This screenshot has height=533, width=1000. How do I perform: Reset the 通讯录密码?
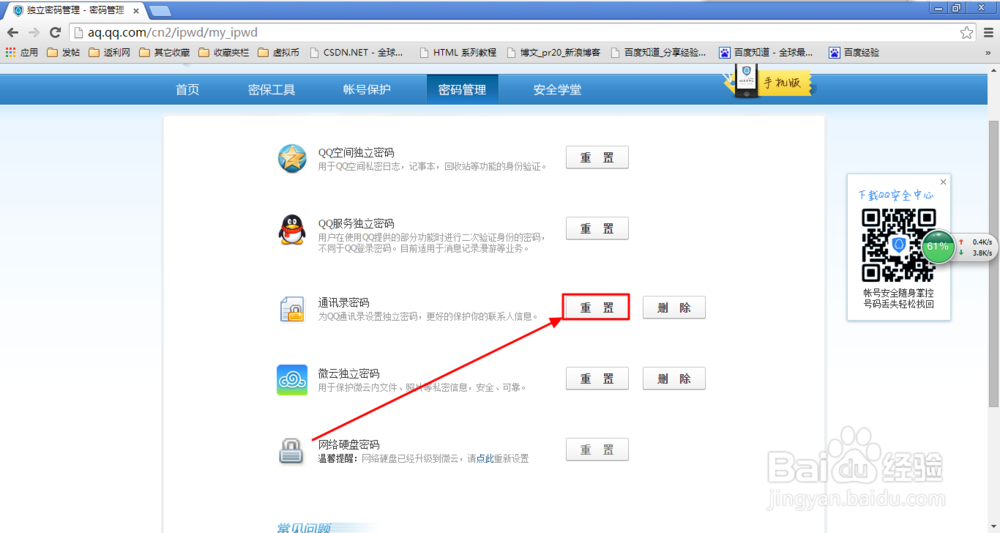[x=597, y=307]
